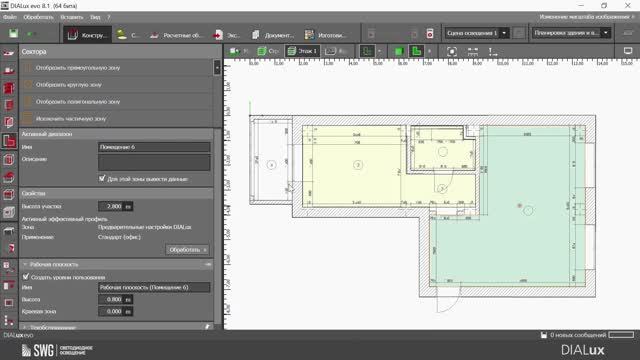Viewport: 640px width, 360px height.
Task: Click the work plane Высота 0,800 field
Action: click(116, 300)
